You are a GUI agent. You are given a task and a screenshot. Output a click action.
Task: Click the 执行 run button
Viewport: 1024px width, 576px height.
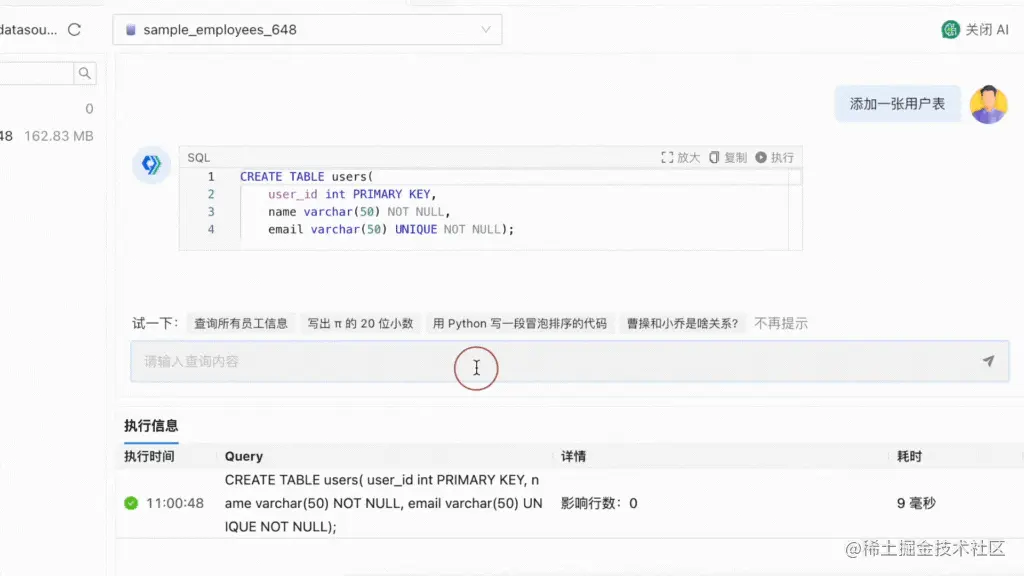click(775, 157)
